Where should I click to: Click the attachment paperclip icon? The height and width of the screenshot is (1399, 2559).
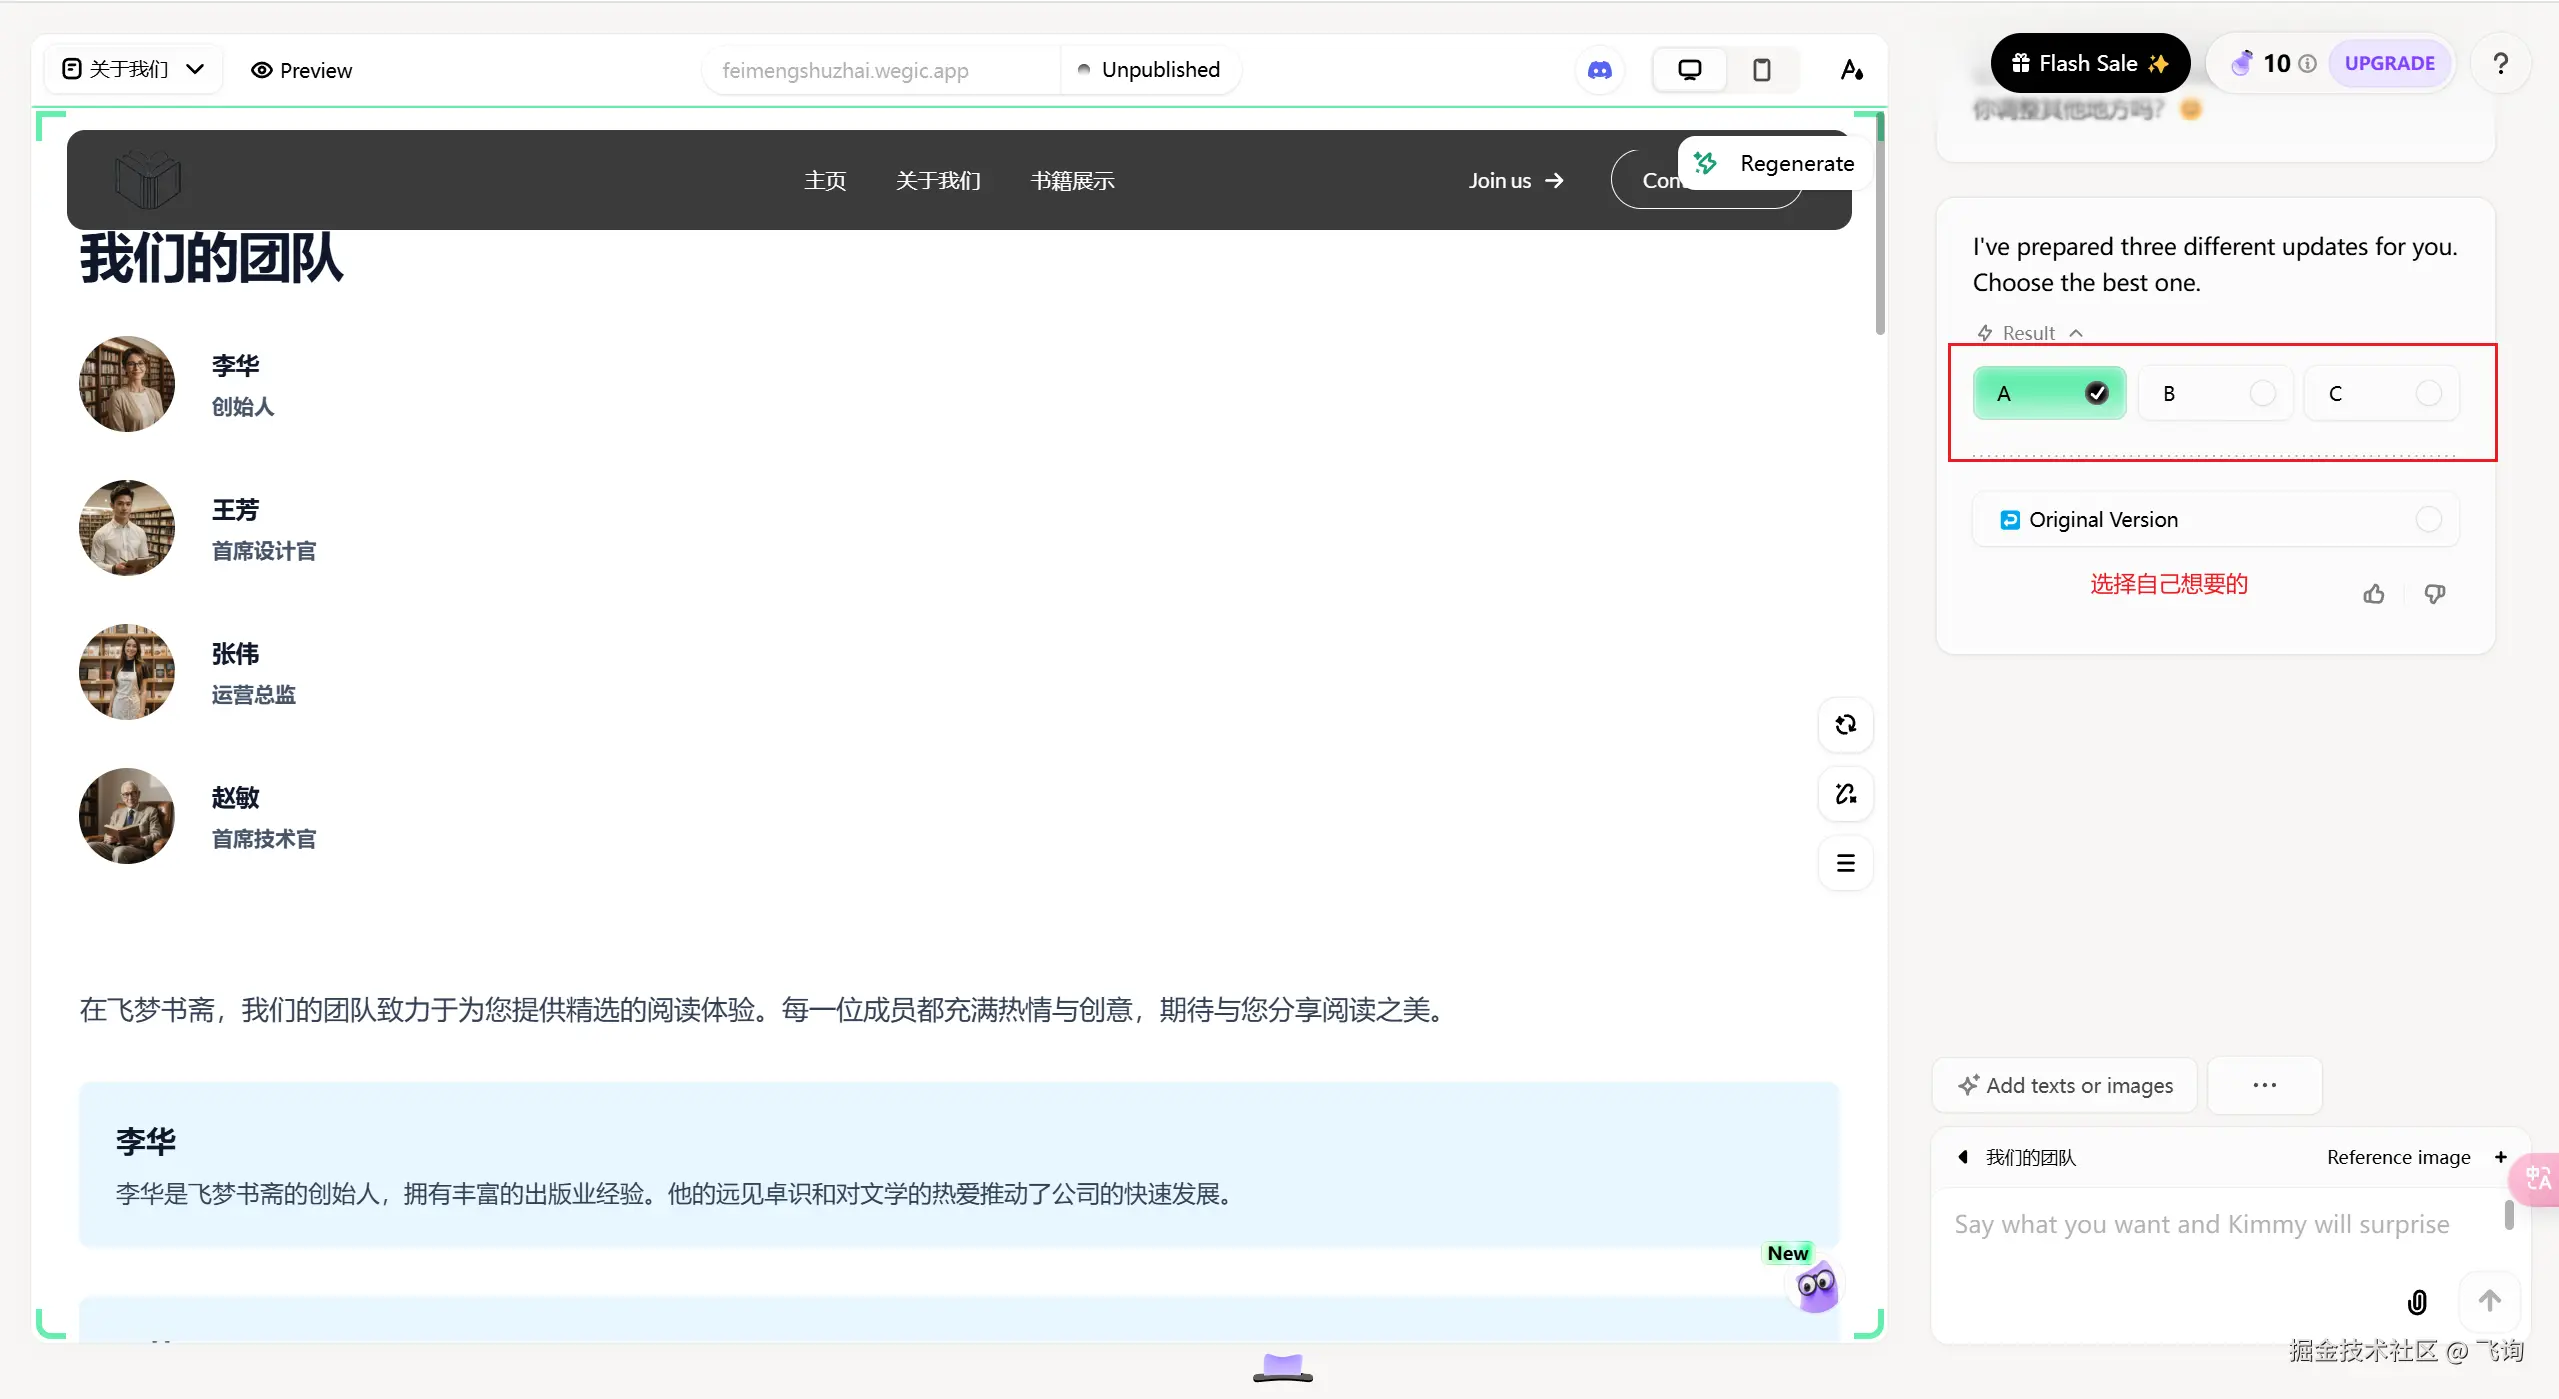pos(2417,1301)
